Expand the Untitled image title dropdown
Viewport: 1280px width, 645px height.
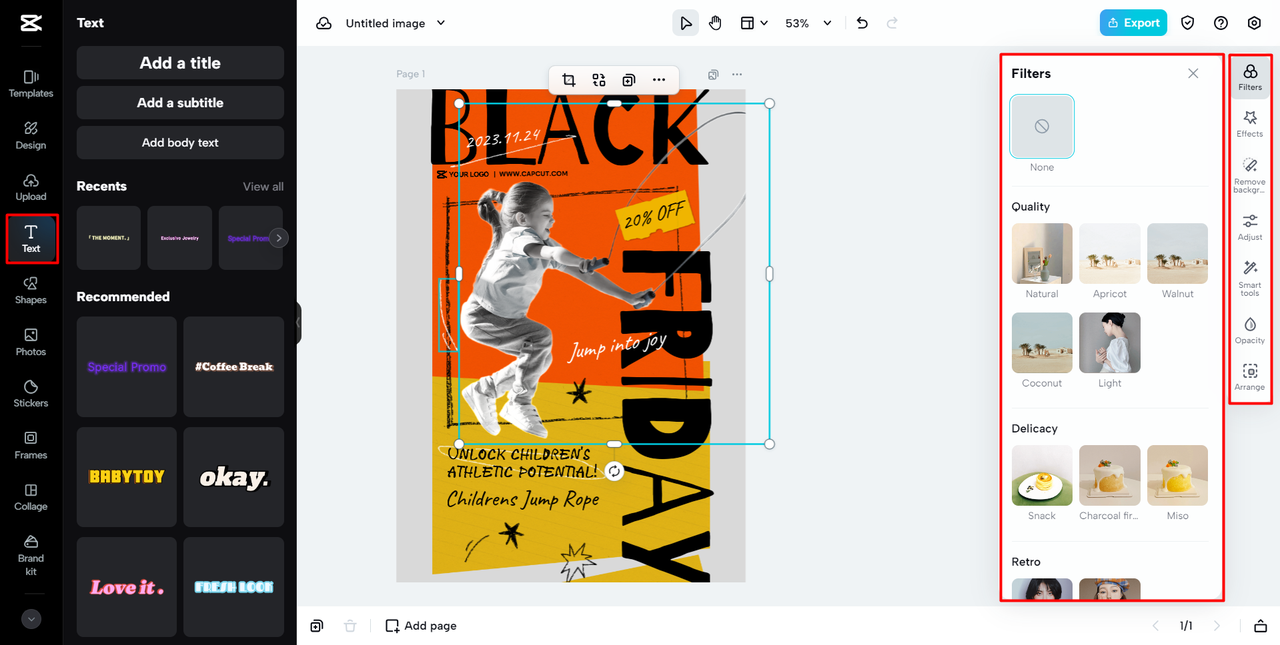441,23
